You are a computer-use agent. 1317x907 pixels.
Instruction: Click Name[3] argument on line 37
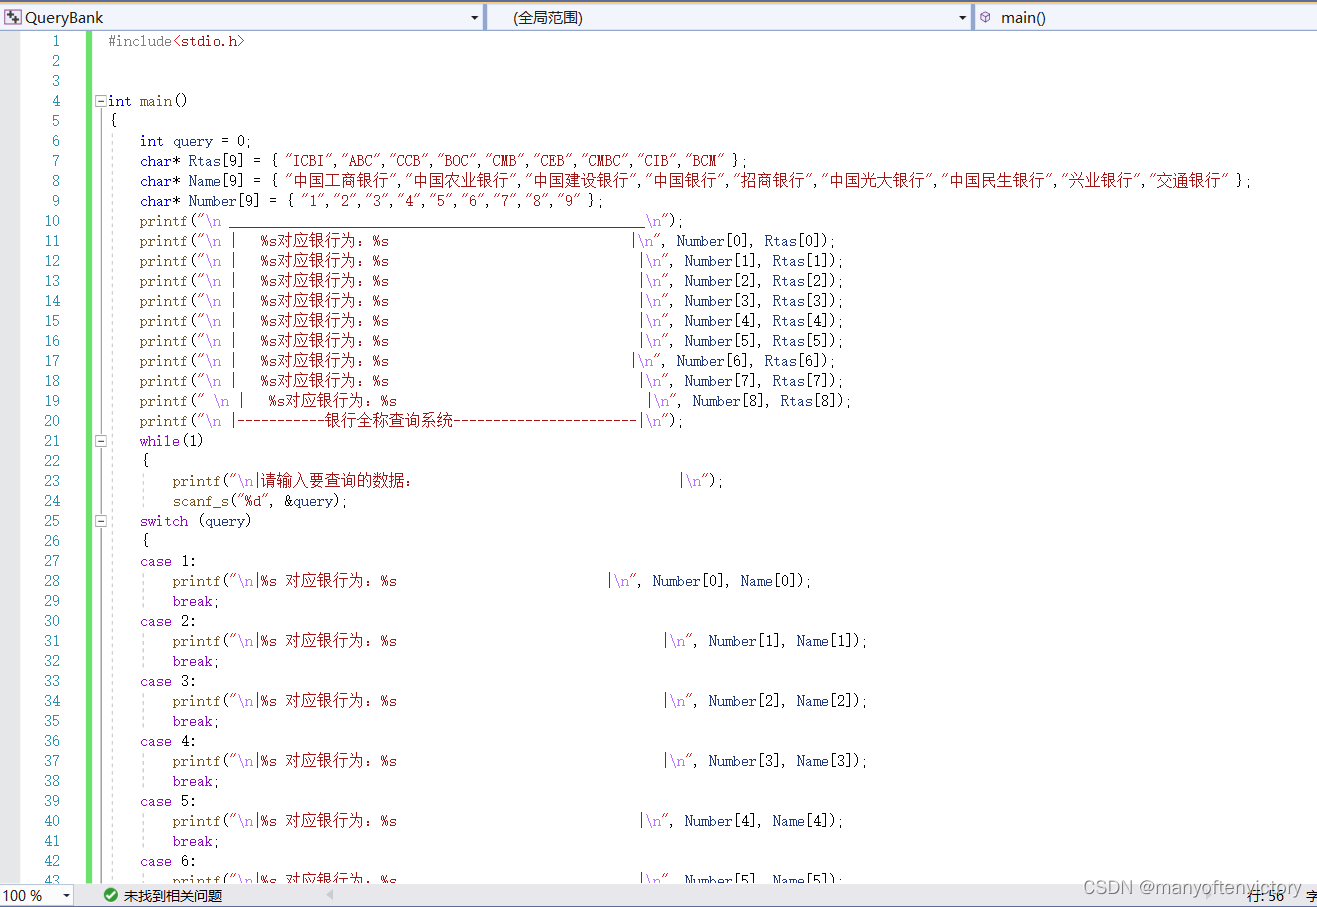826,761
